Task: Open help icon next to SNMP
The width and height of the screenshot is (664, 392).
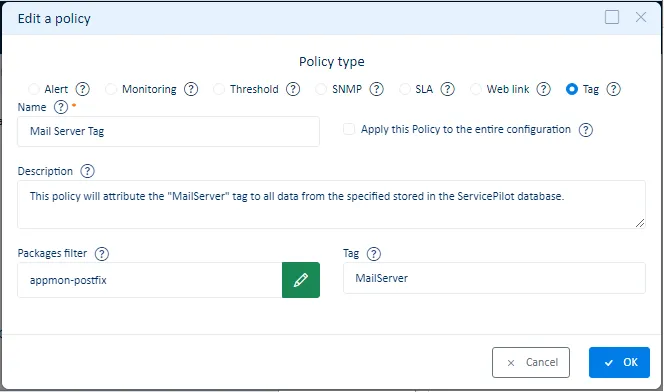Action: (x=376, y=89)
